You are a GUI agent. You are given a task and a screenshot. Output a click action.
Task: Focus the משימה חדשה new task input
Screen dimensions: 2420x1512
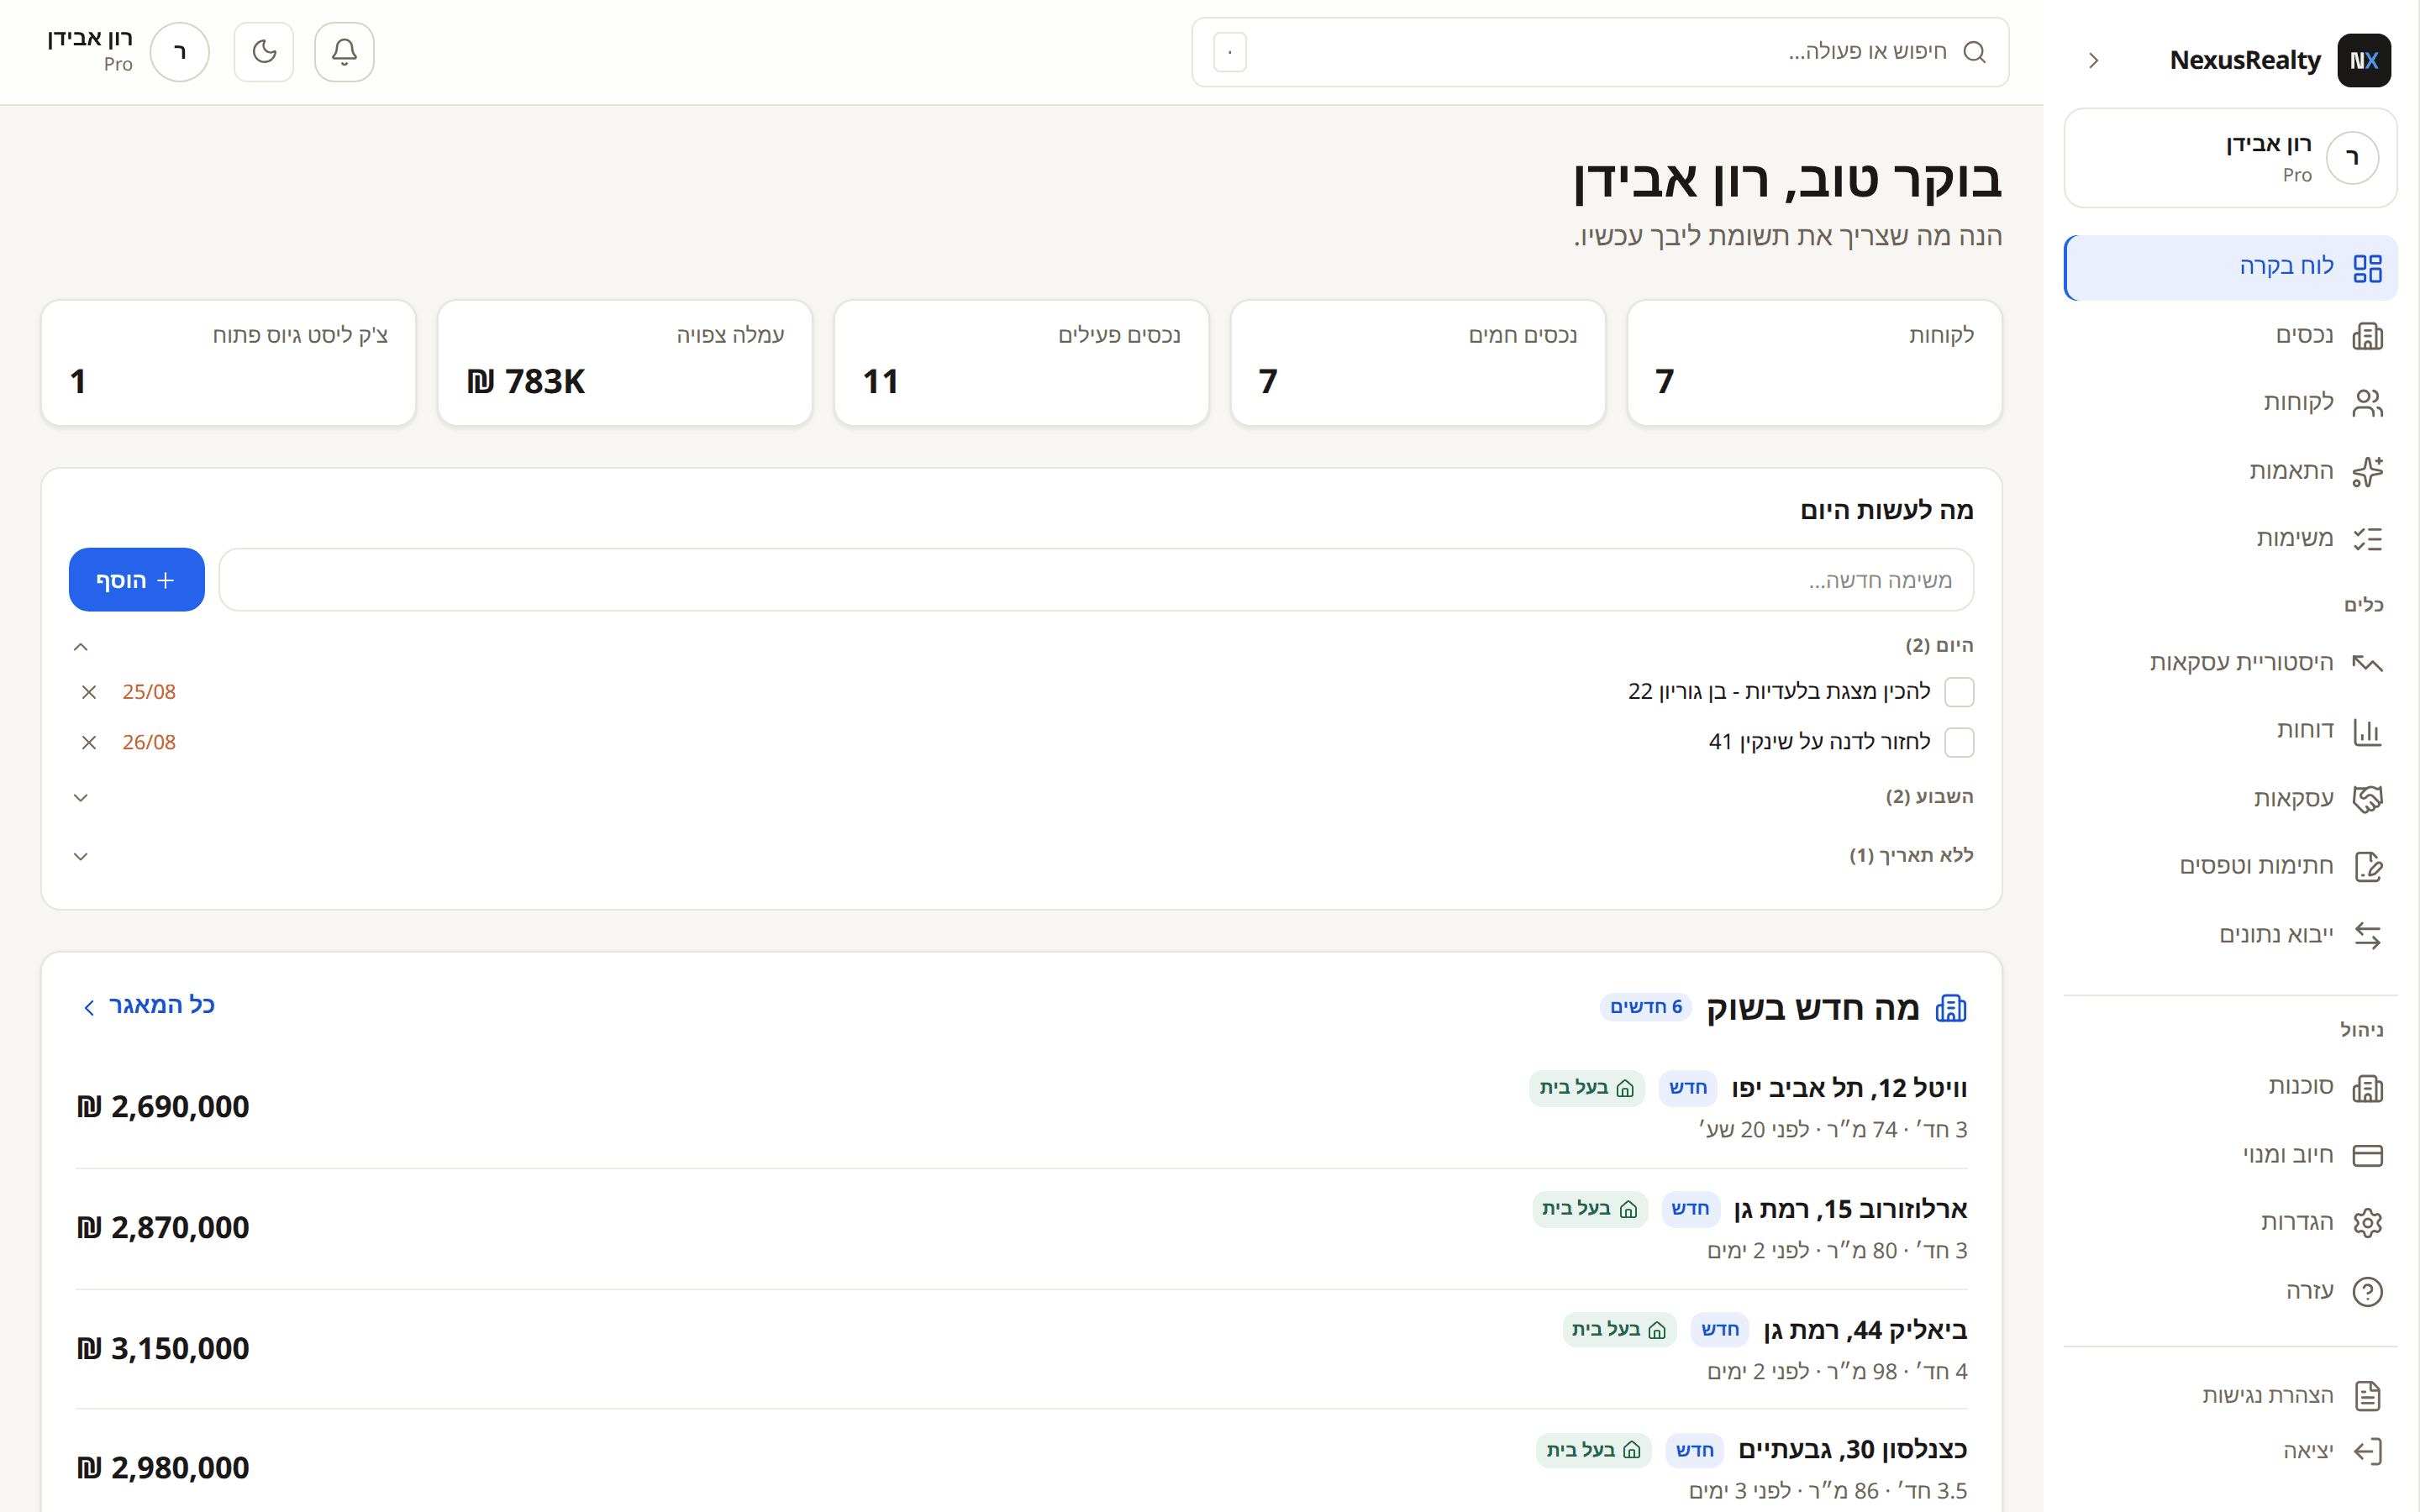coord(1096,580)
